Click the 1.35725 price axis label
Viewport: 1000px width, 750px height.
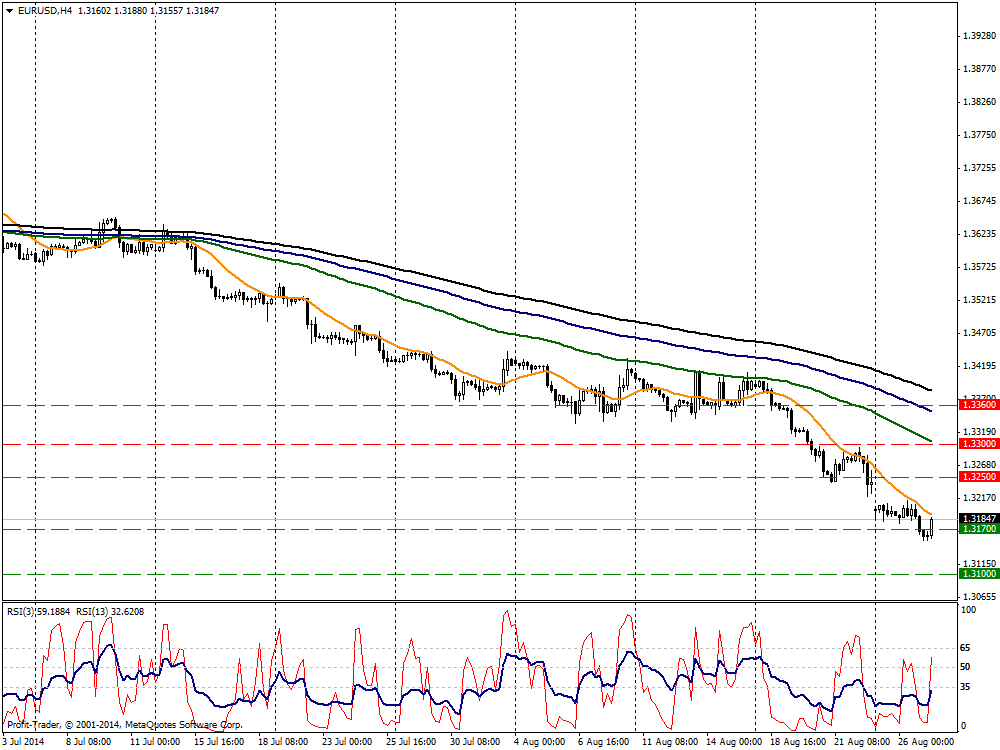(979, 267)
